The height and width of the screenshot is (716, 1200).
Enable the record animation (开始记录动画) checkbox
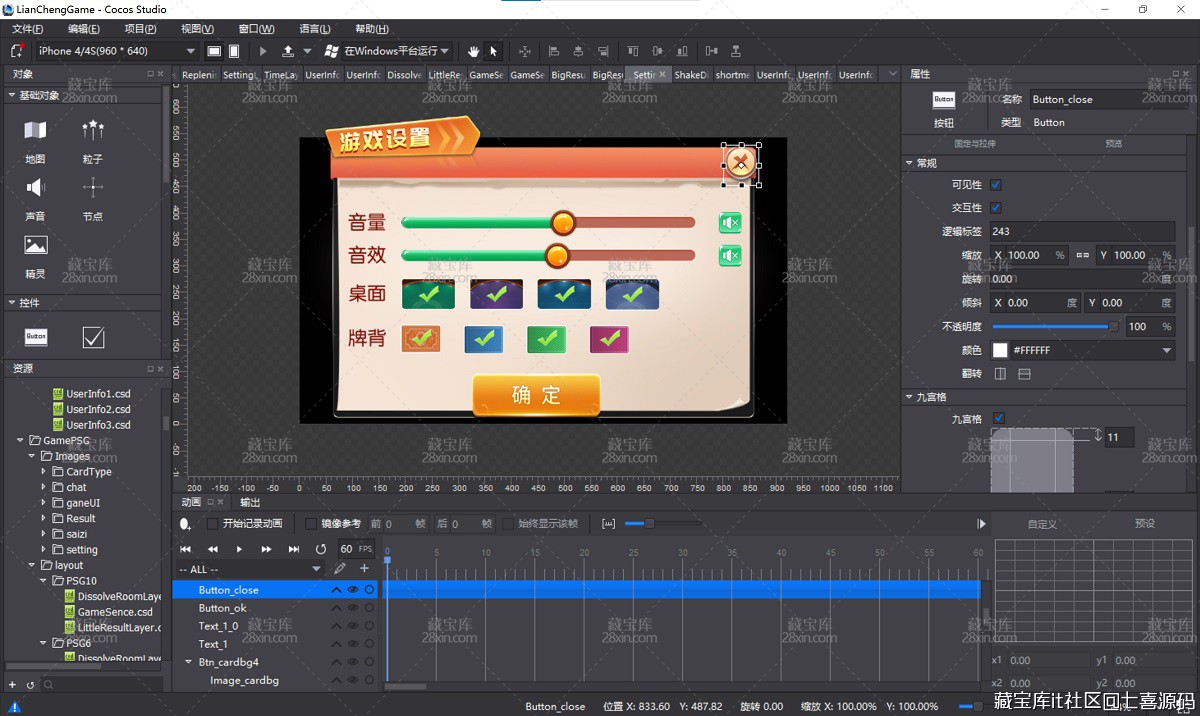pos(212,524)
